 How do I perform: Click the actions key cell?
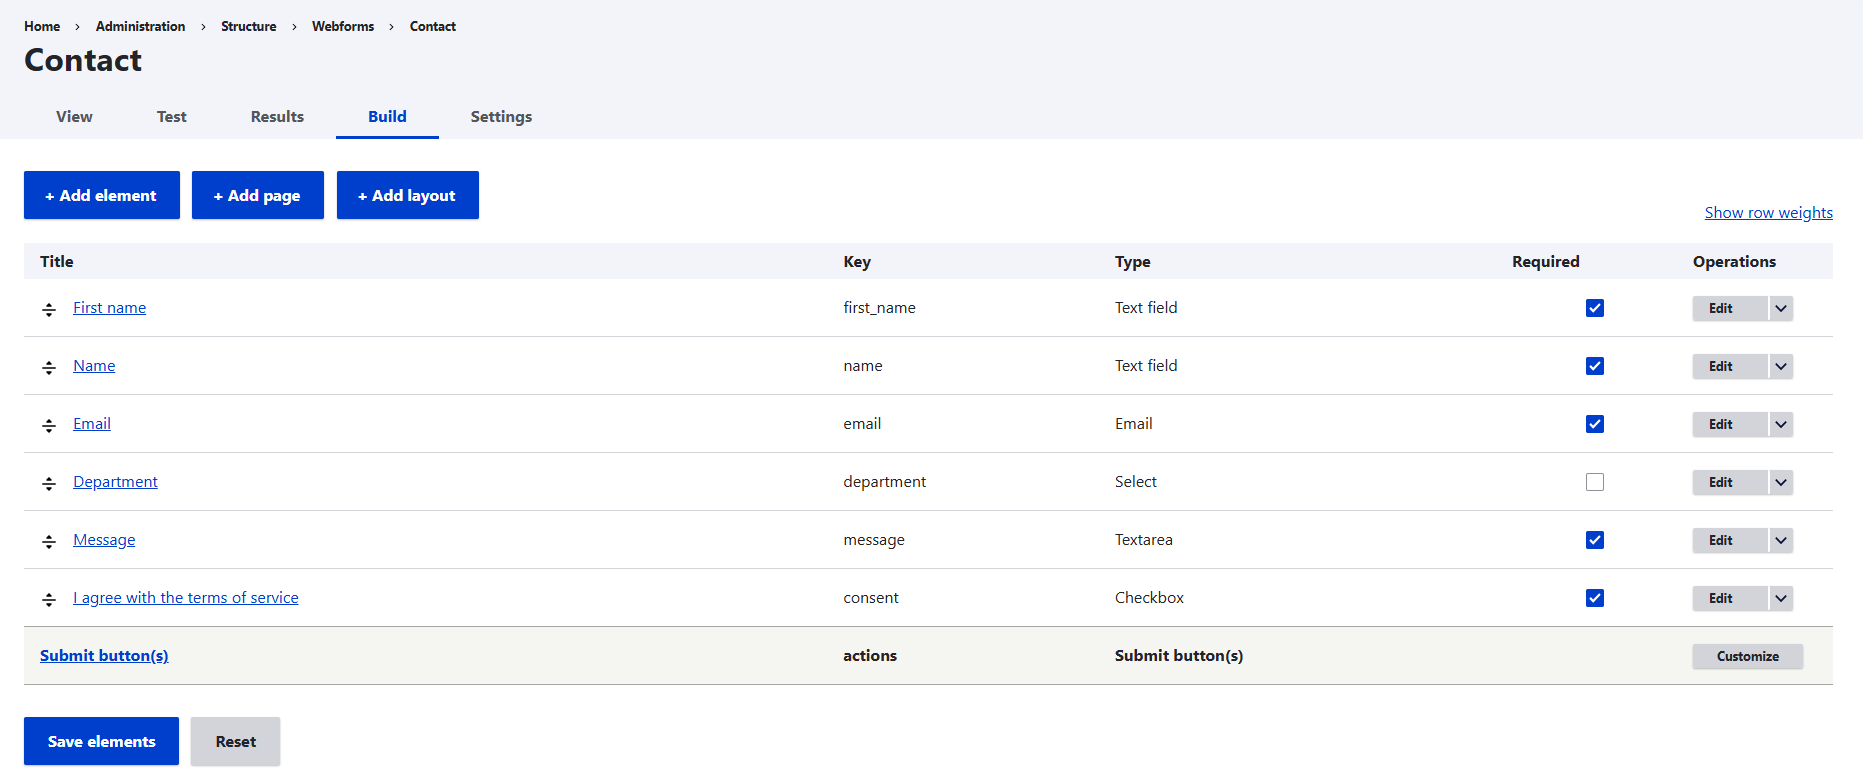870,656
